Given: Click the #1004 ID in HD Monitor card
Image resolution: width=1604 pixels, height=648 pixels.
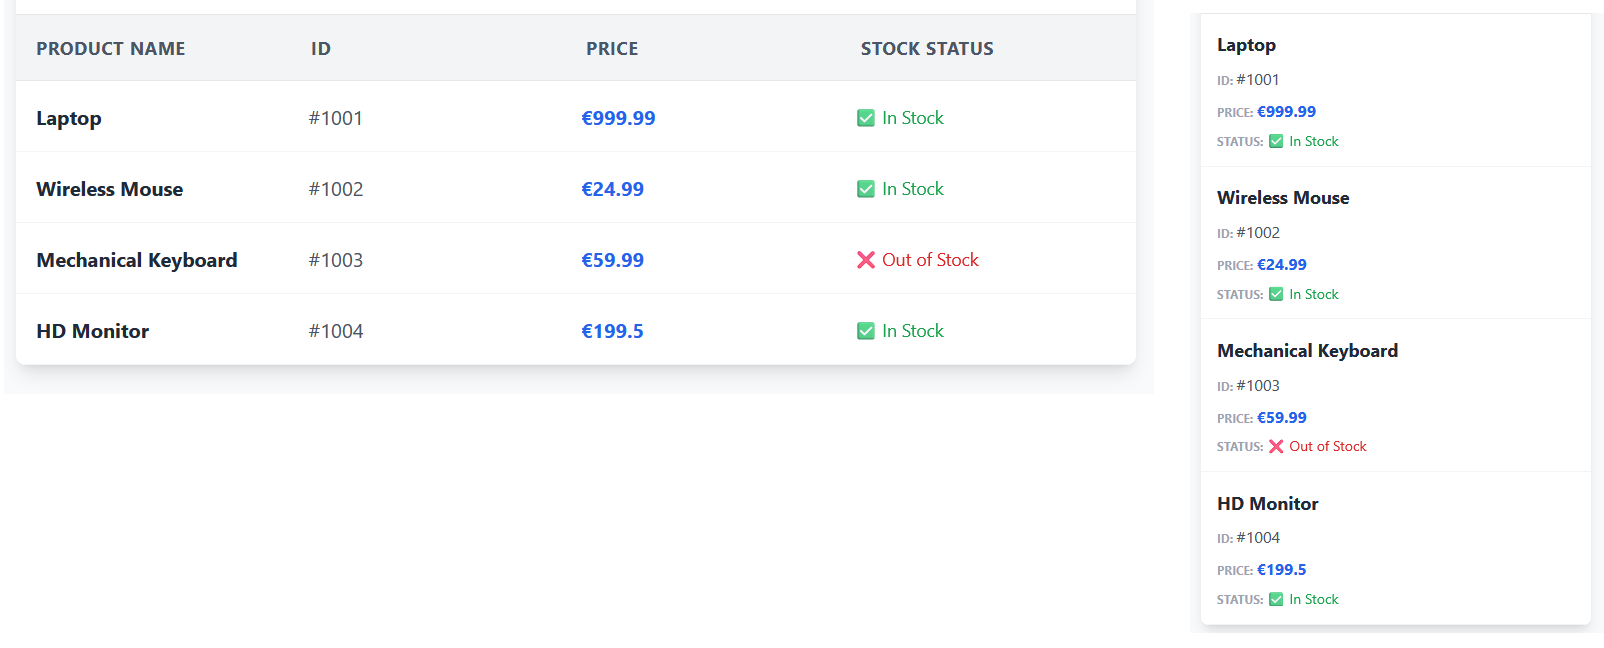Looking at the screenshot, I should click(x=1258, y=538).
